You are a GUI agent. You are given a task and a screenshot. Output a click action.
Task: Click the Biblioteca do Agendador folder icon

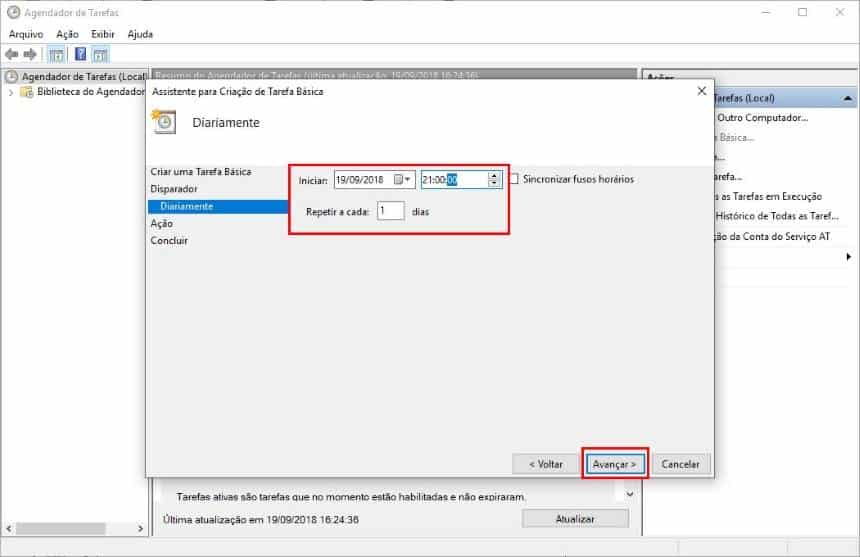click(26, 92)
